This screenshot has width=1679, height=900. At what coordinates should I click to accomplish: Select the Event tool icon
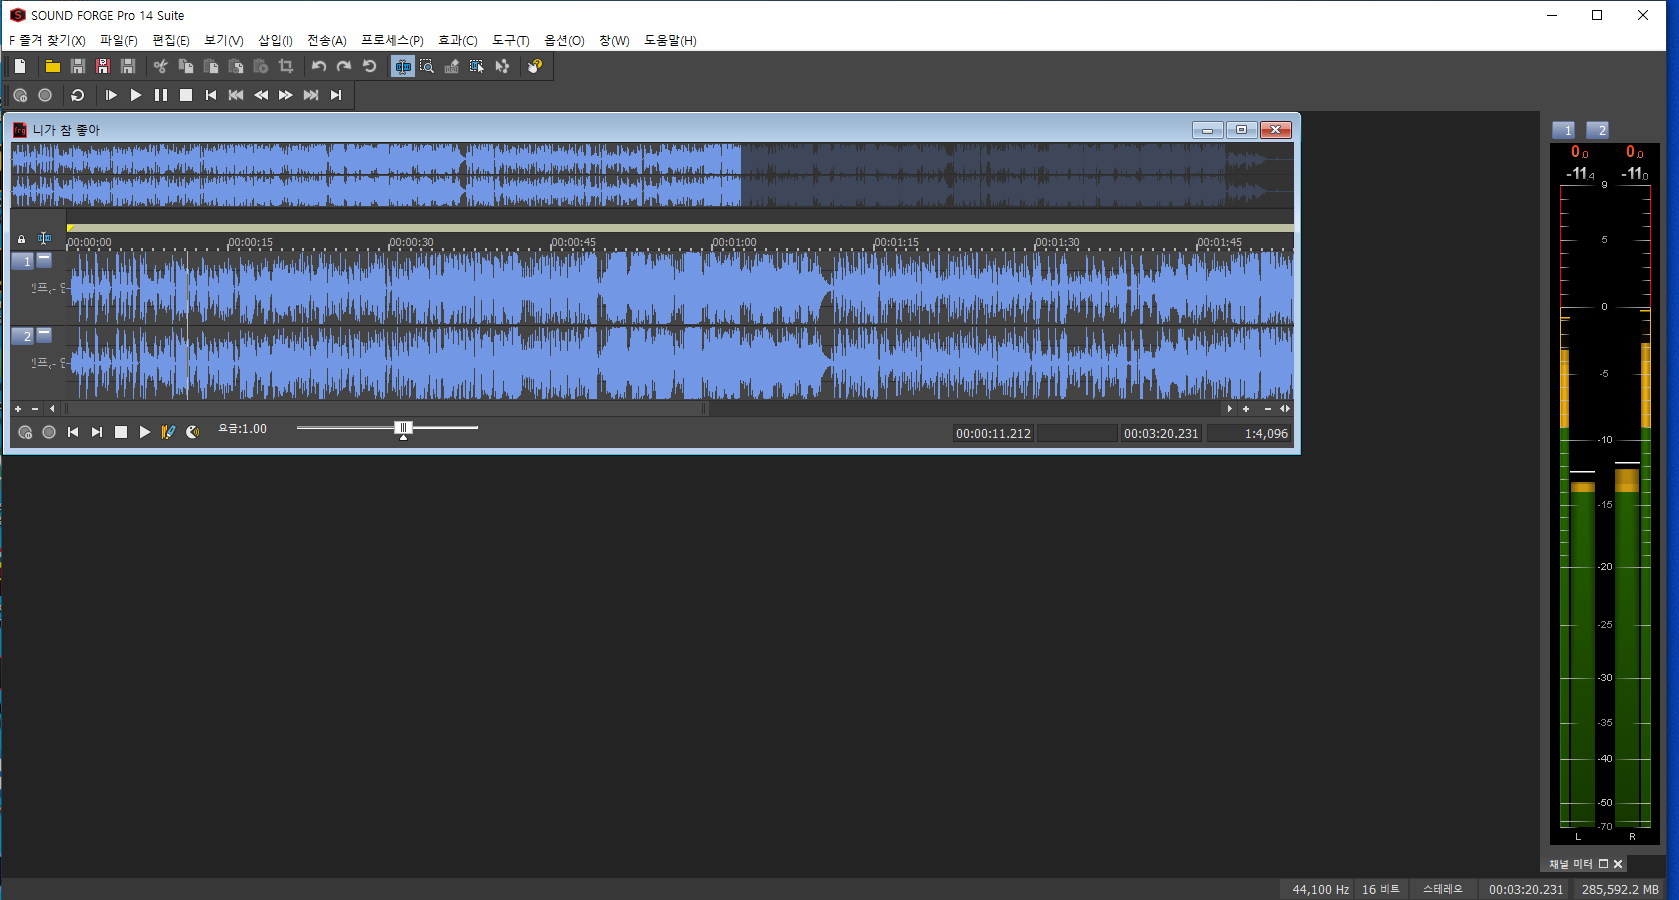pyautogui.click(x=477, y=66)
